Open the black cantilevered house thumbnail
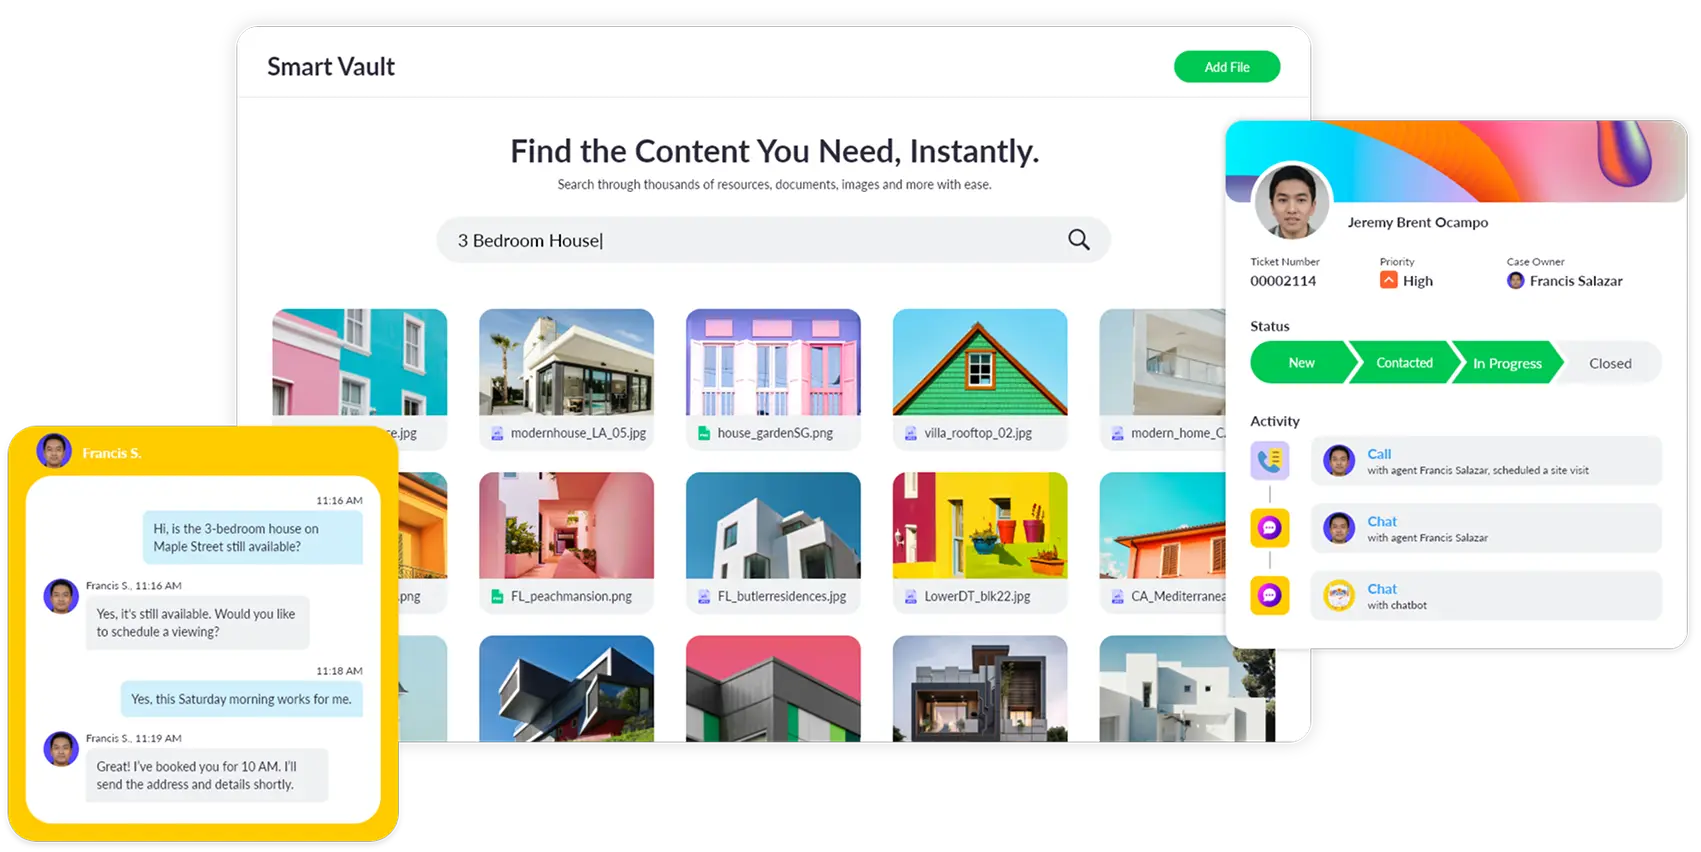Image resolution: width=1701 pixels, height=852 pixels. point(567,688)
